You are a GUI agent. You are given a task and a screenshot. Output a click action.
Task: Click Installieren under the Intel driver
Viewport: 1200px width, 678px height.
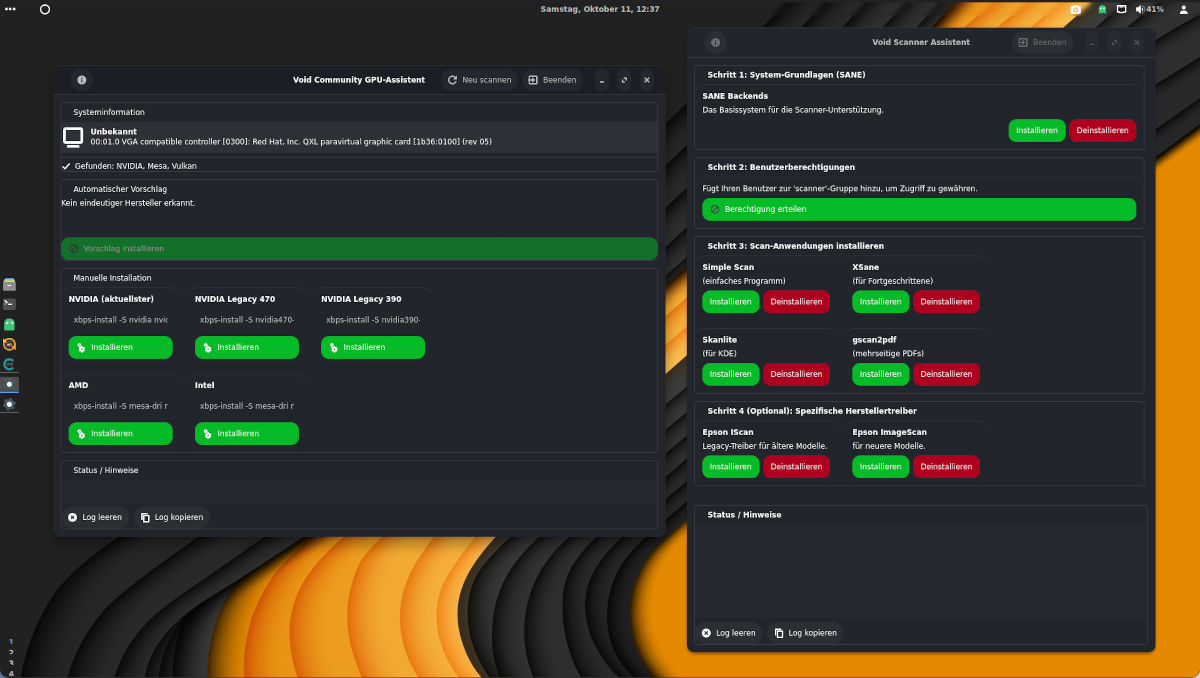pos(246,434)
